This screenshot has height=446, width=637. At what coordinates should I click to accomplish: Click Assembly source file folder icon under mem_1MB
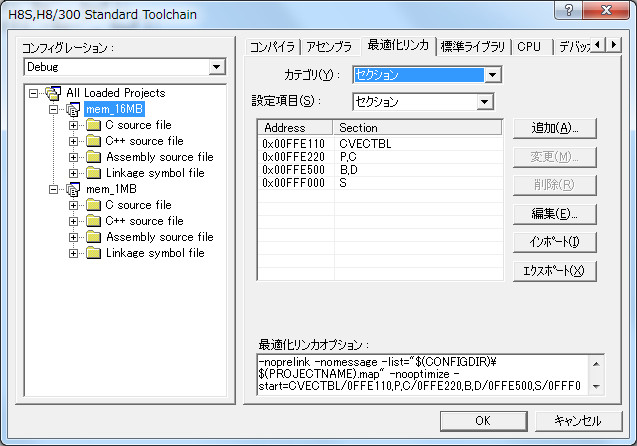[x=93, y=237]
